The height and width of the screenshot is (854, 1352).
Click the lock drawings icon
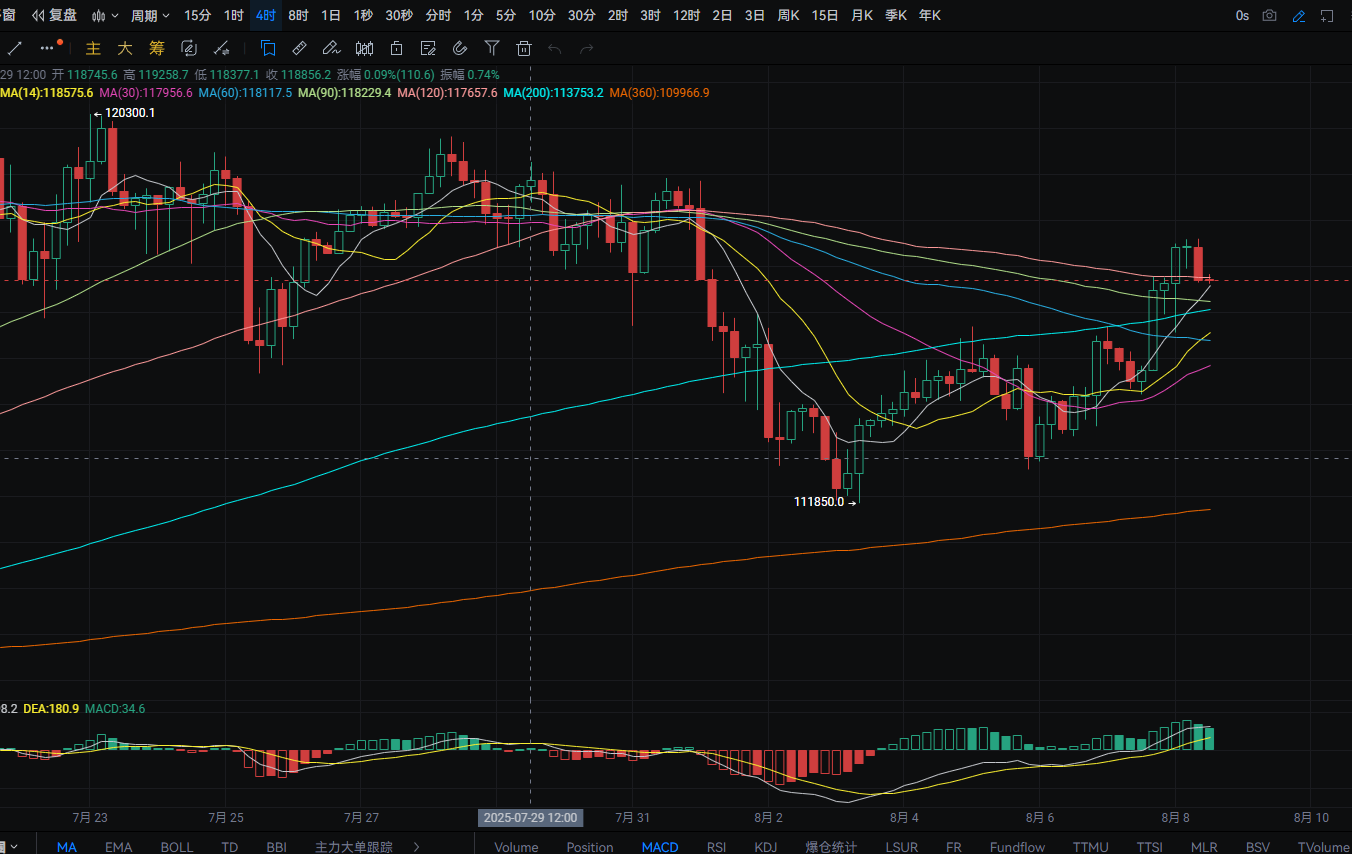[396, 47]
